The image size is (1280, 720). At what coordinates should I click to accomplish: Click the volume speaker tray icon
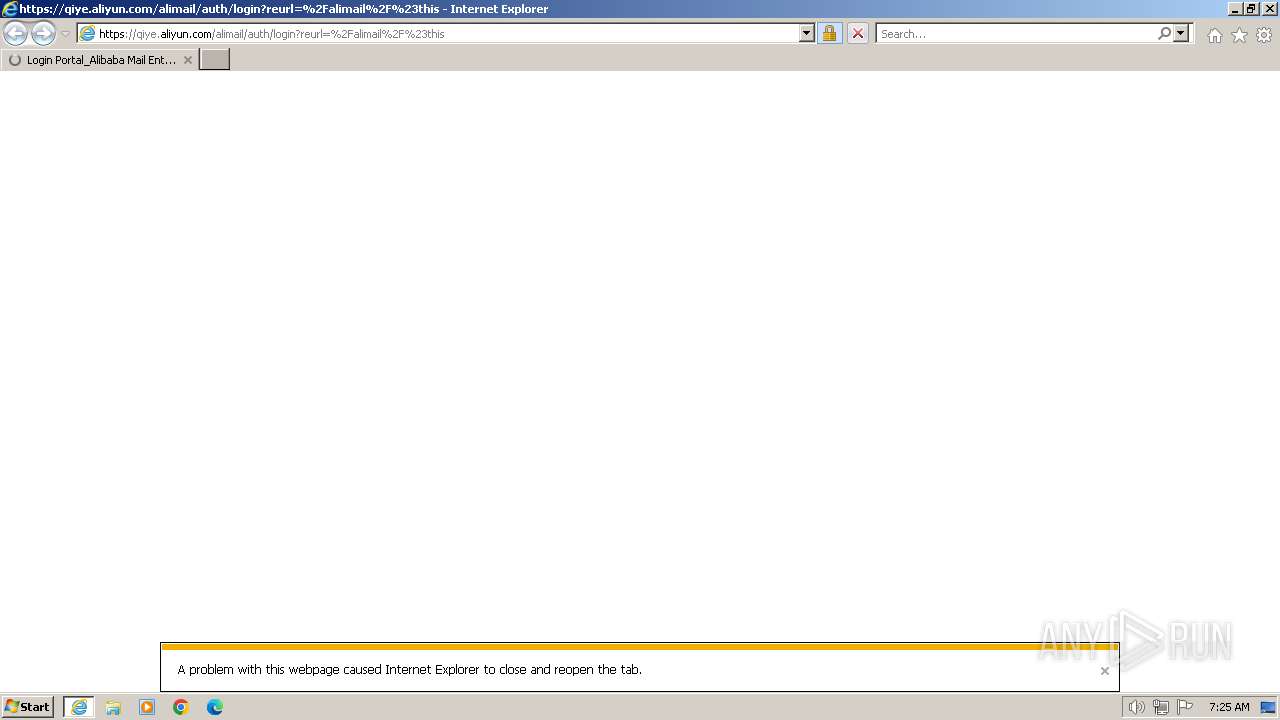pyautogui.click(x=1136, y=707)
